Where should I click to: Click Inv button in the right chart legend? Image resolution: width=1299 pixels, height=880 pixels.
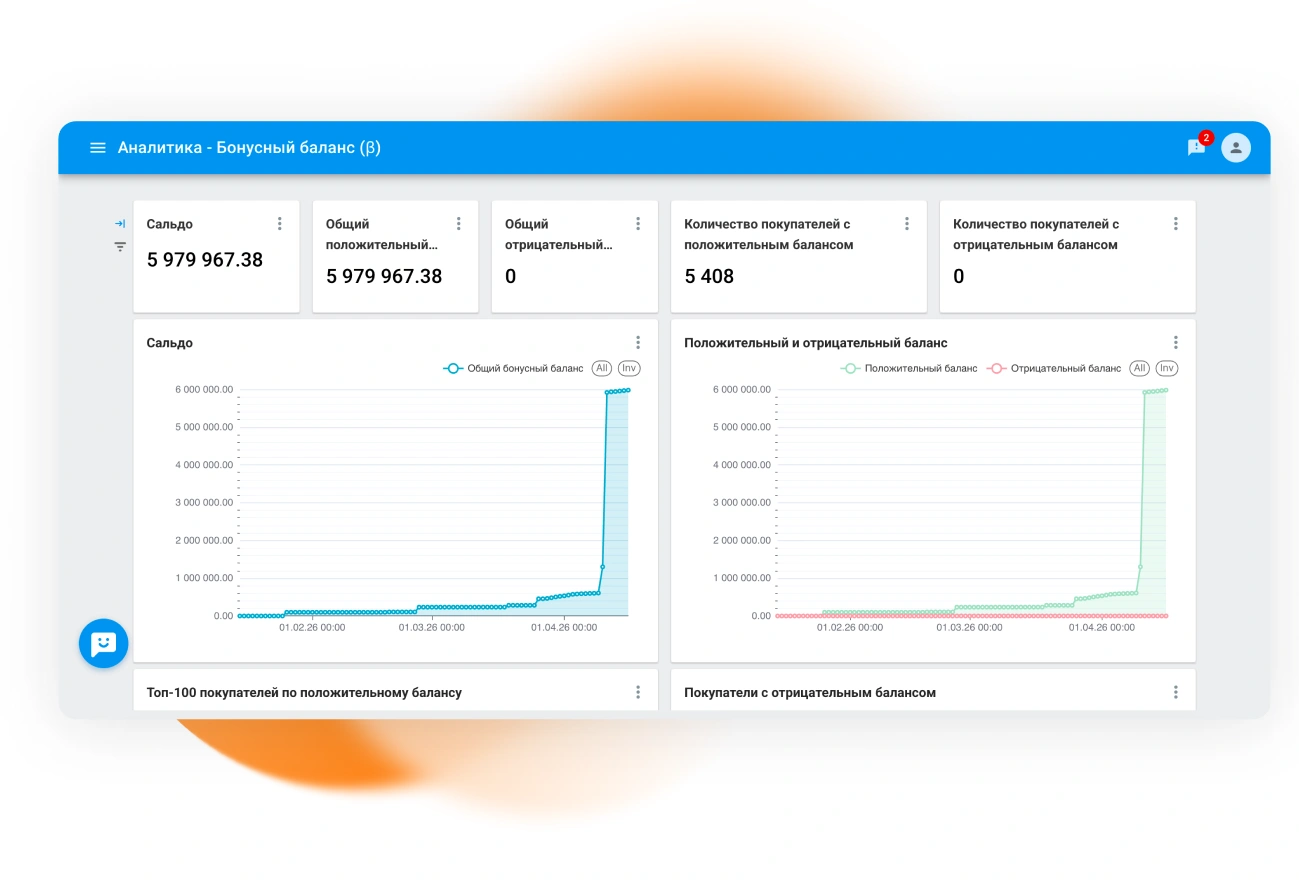tap(1166, 368)
